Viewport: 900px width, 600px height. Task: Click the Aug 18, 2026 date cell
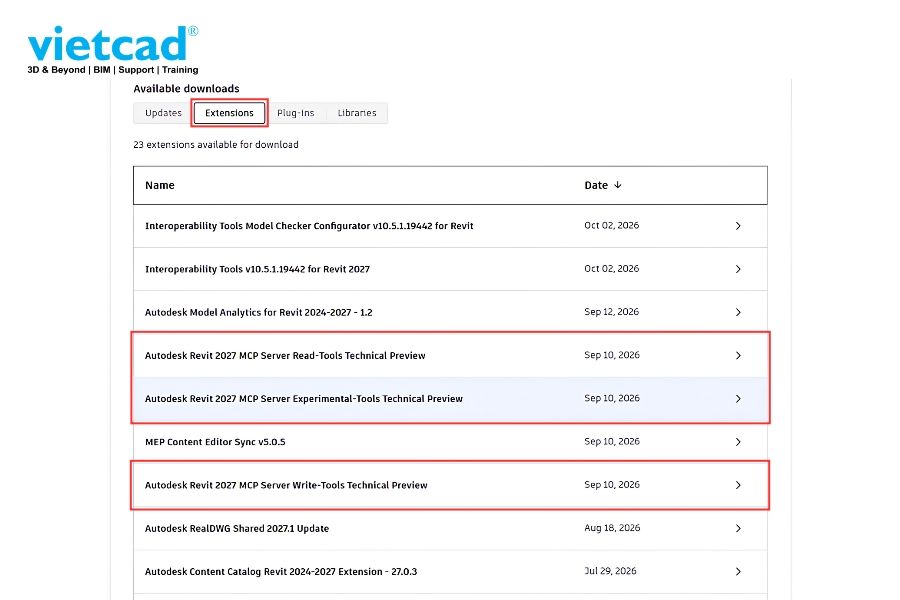612,528
